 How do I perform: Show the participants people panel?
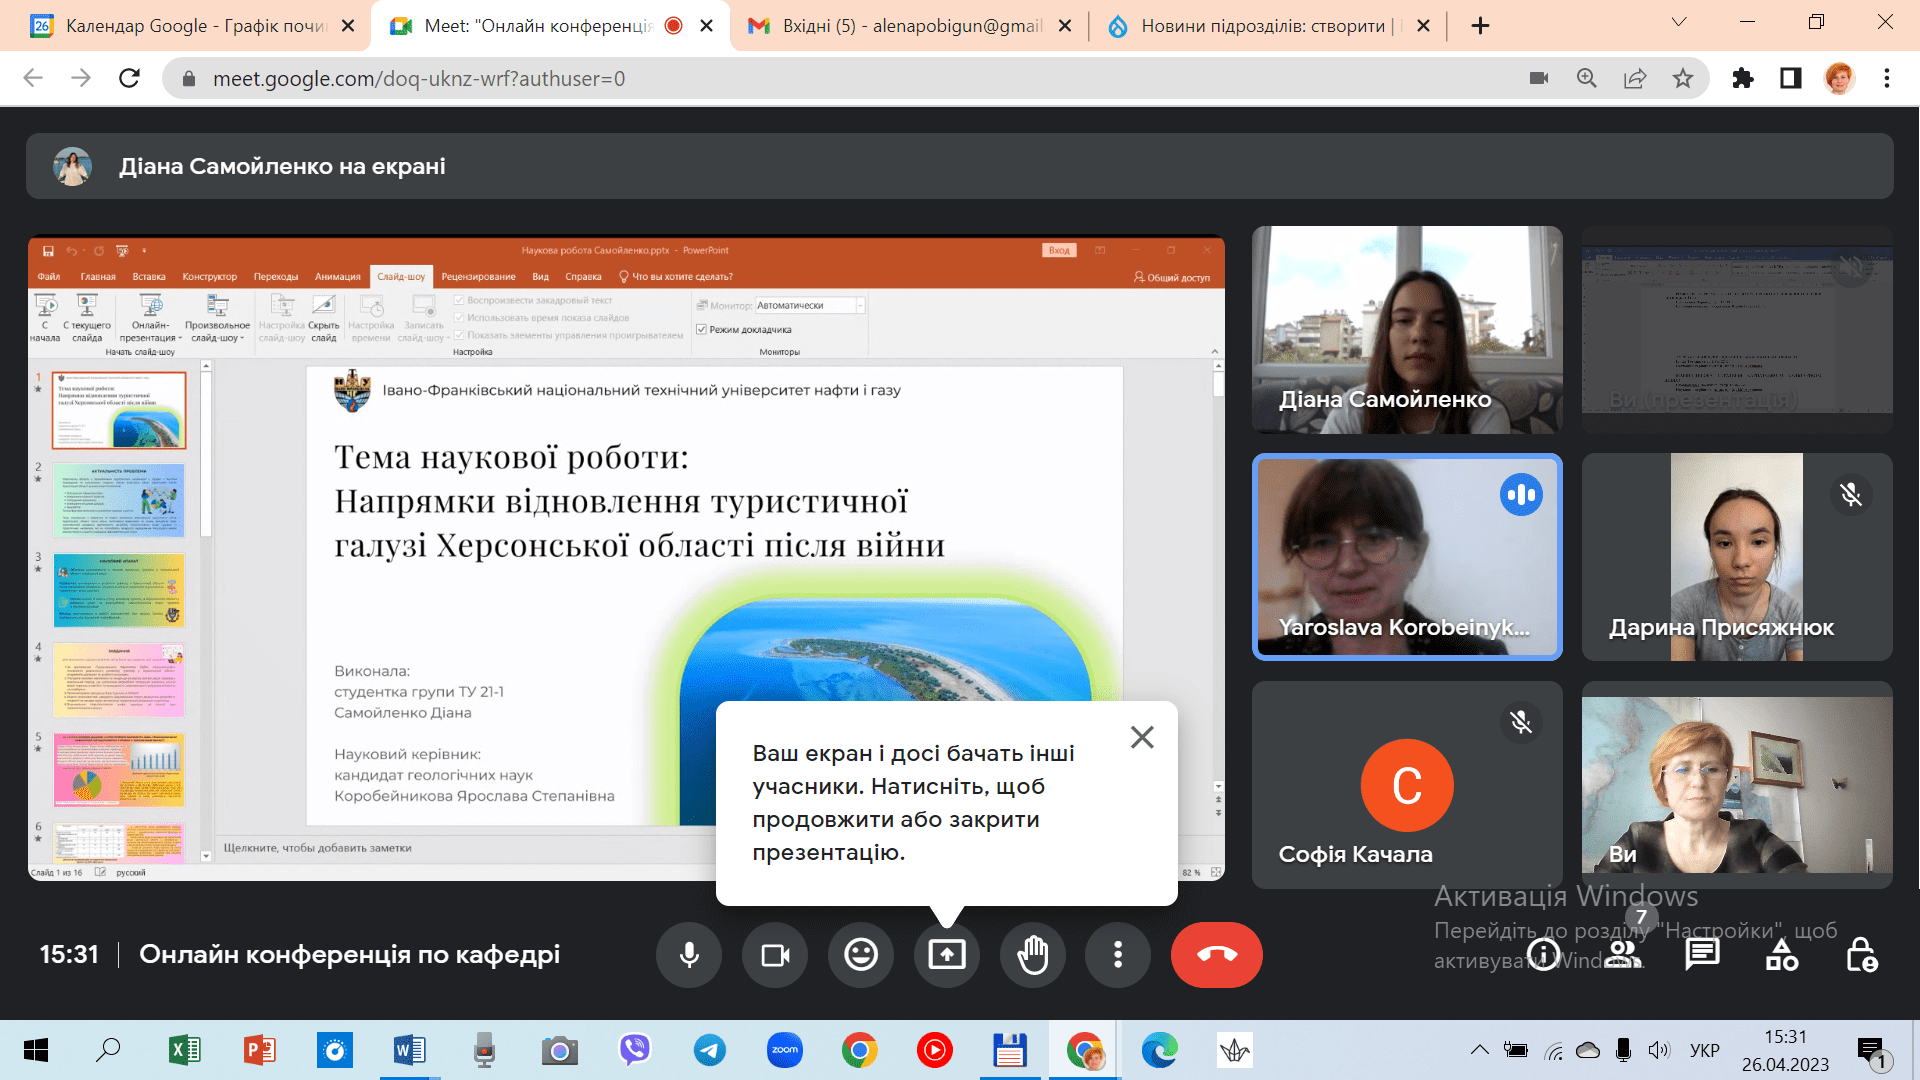[x=1625, y=955]
